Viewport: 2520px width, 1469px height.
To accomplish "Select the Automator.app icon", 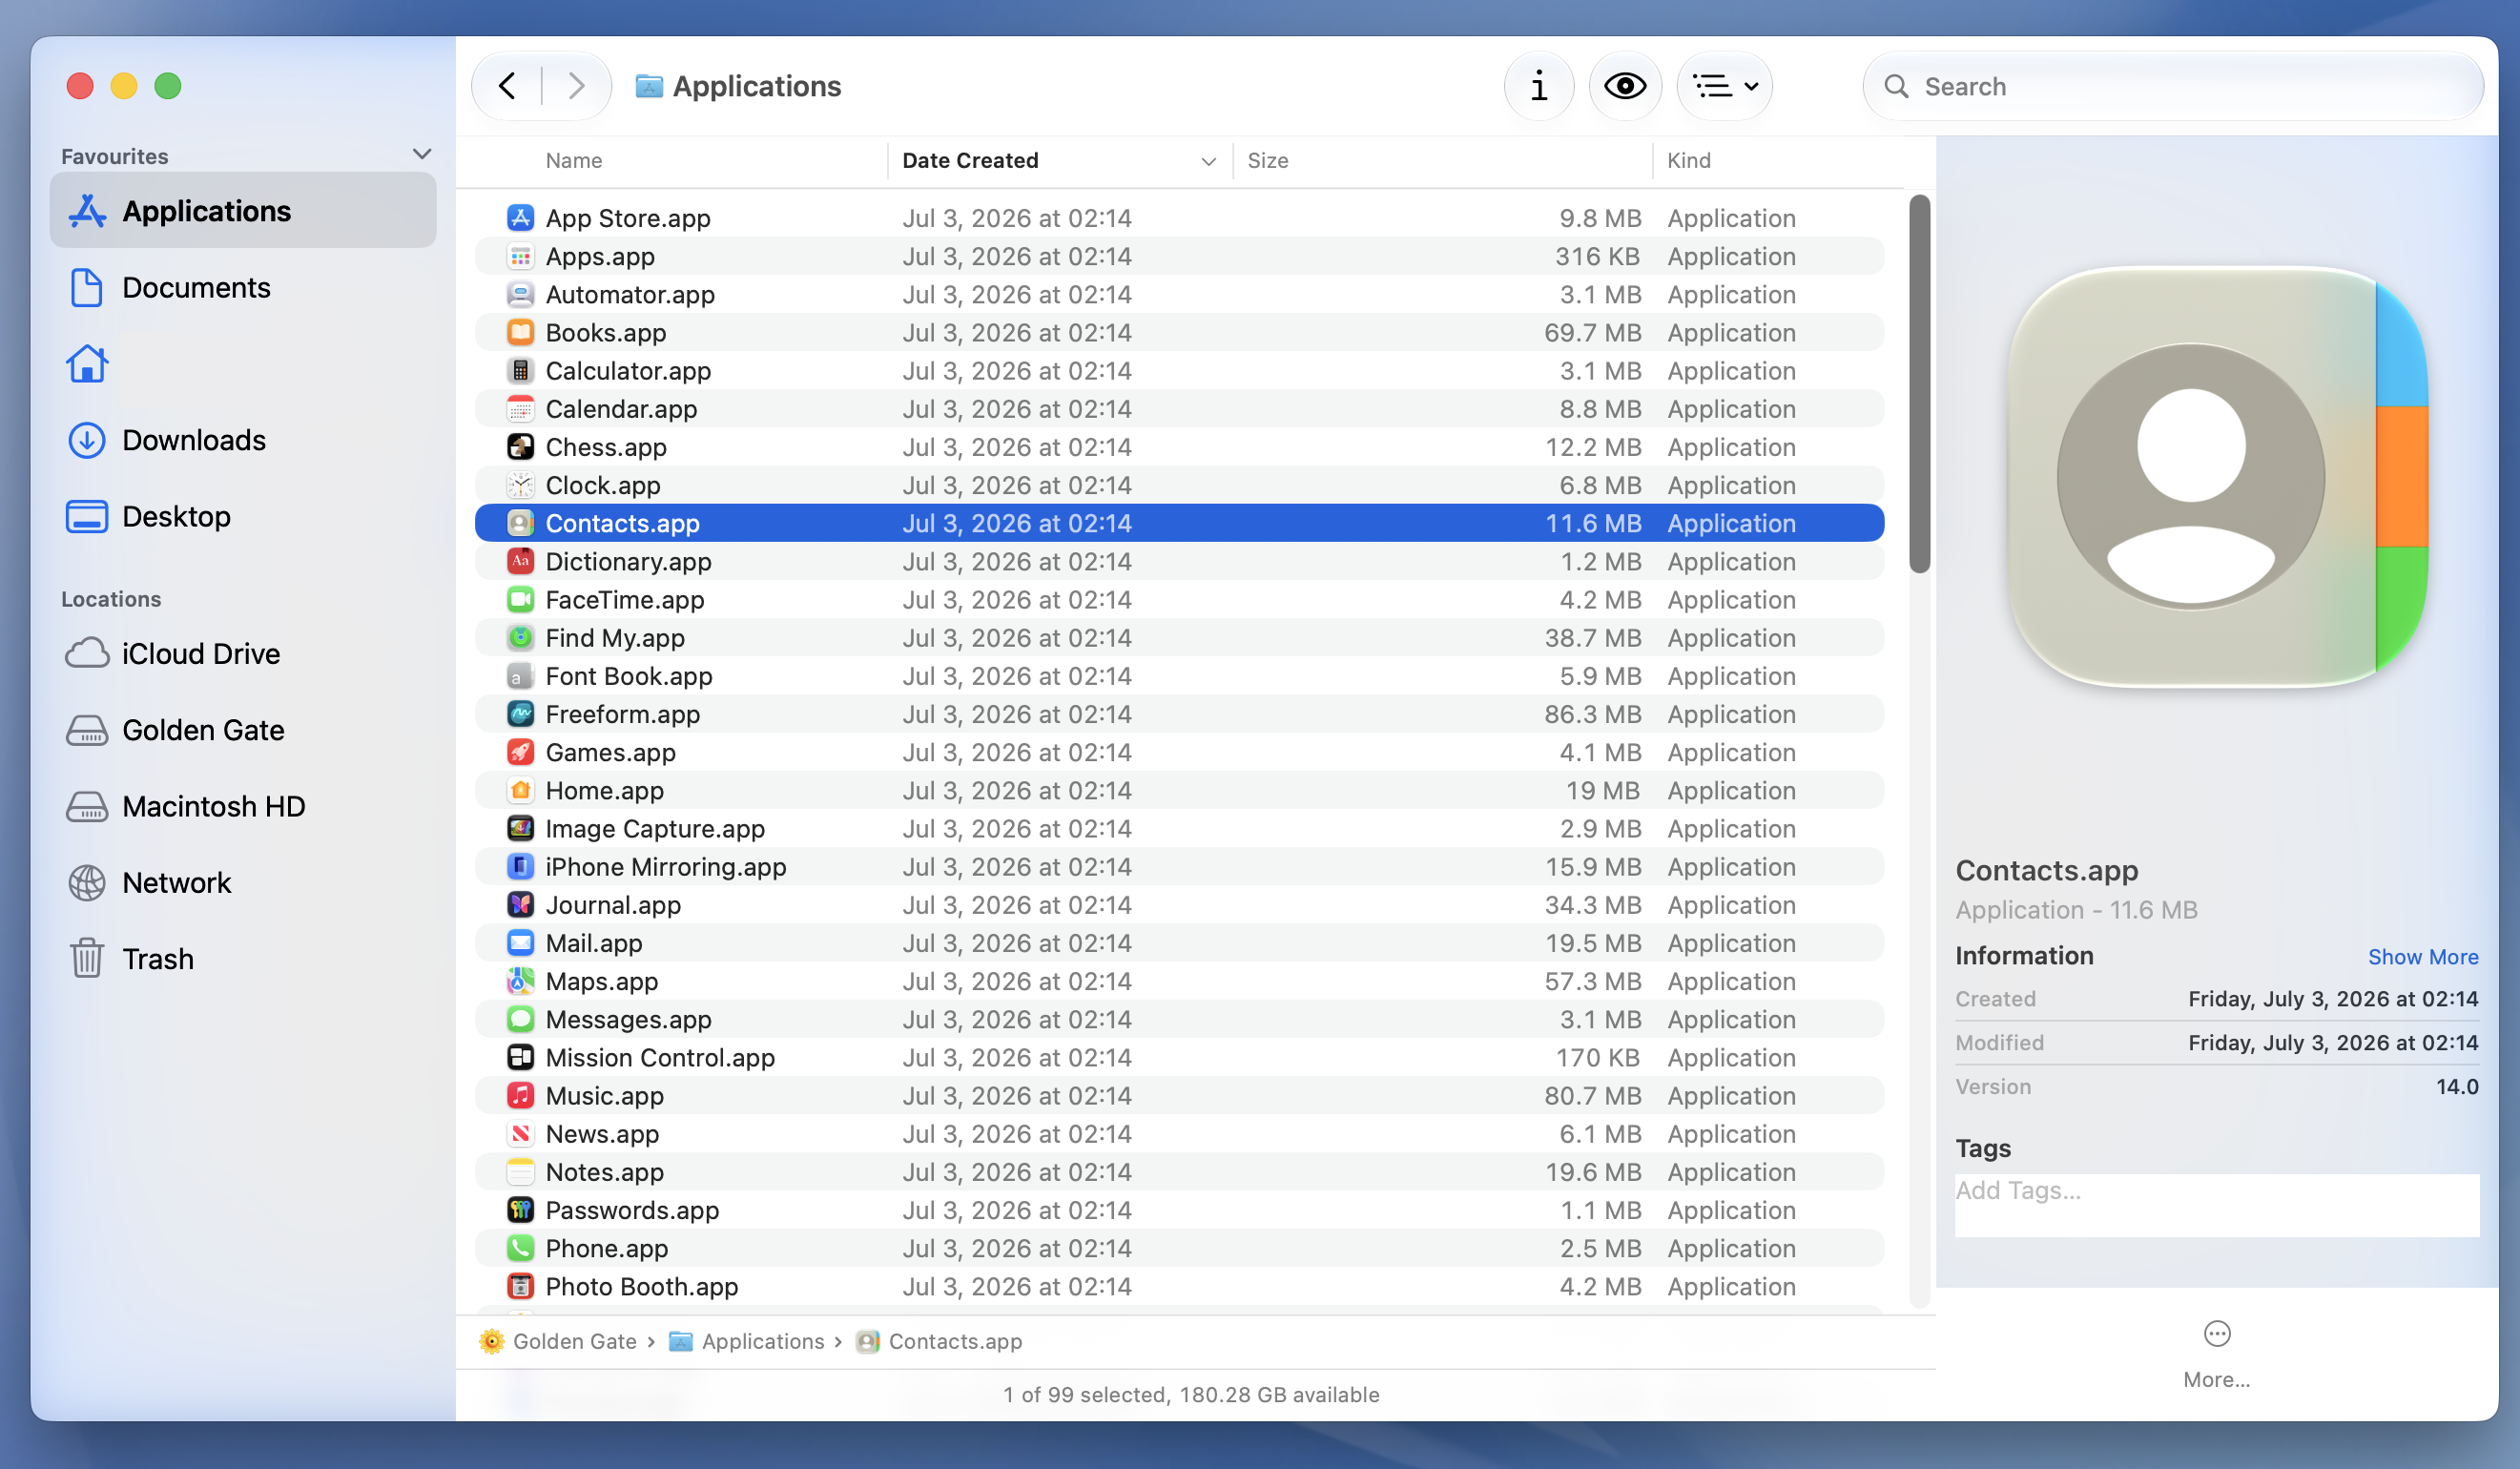I will pyautogui.click(x=520, y=294).
